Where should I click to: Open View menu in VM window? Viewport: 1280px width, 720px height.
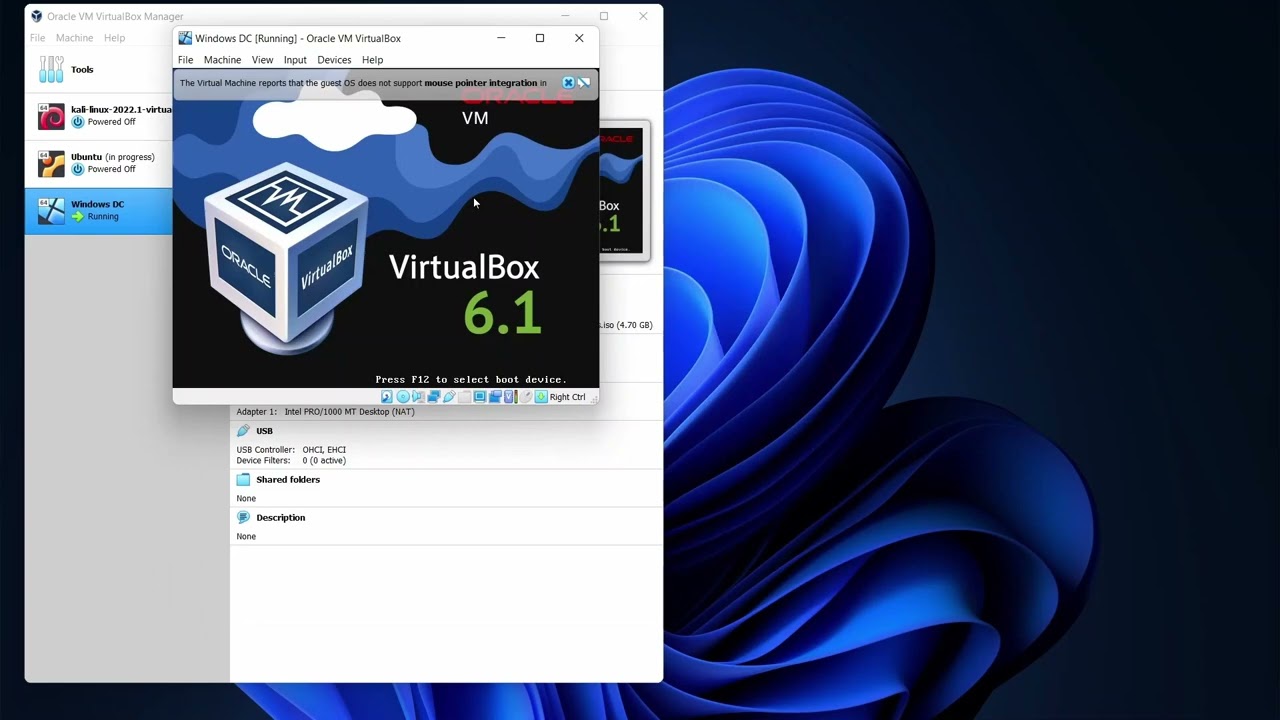(x=262, y=60)
